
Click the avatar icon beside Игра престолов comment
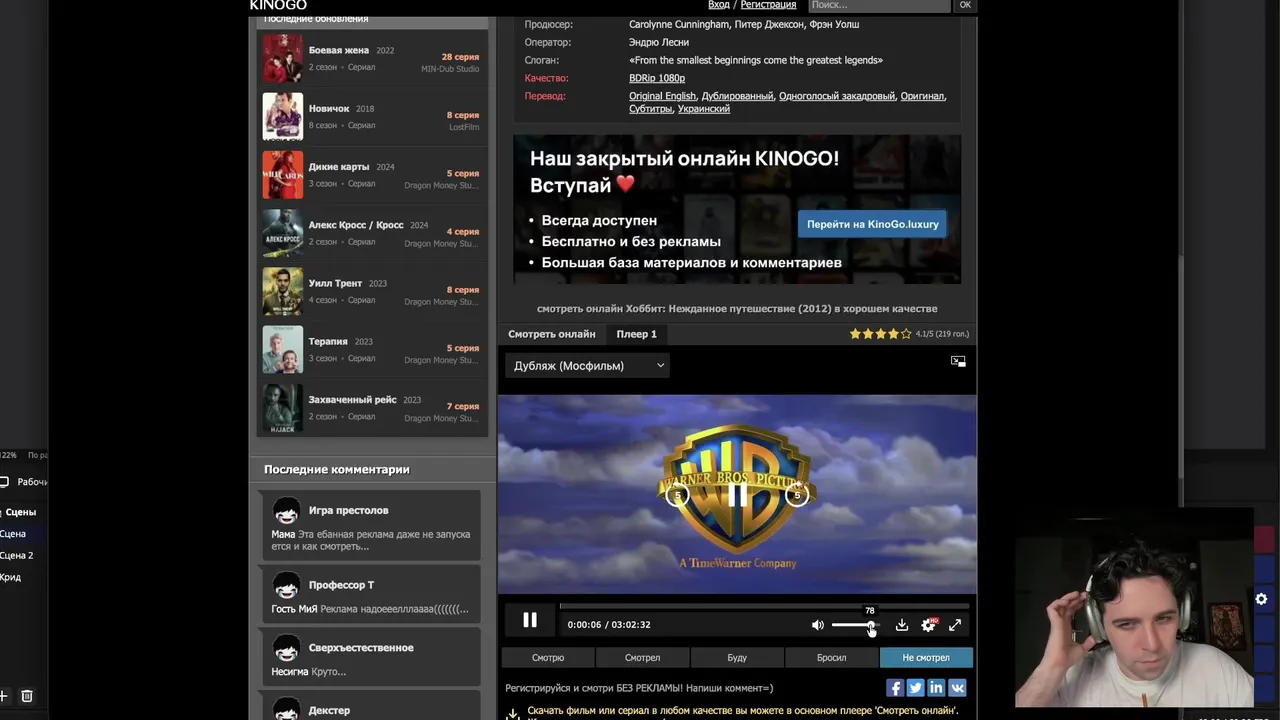(x=287, y=511)
